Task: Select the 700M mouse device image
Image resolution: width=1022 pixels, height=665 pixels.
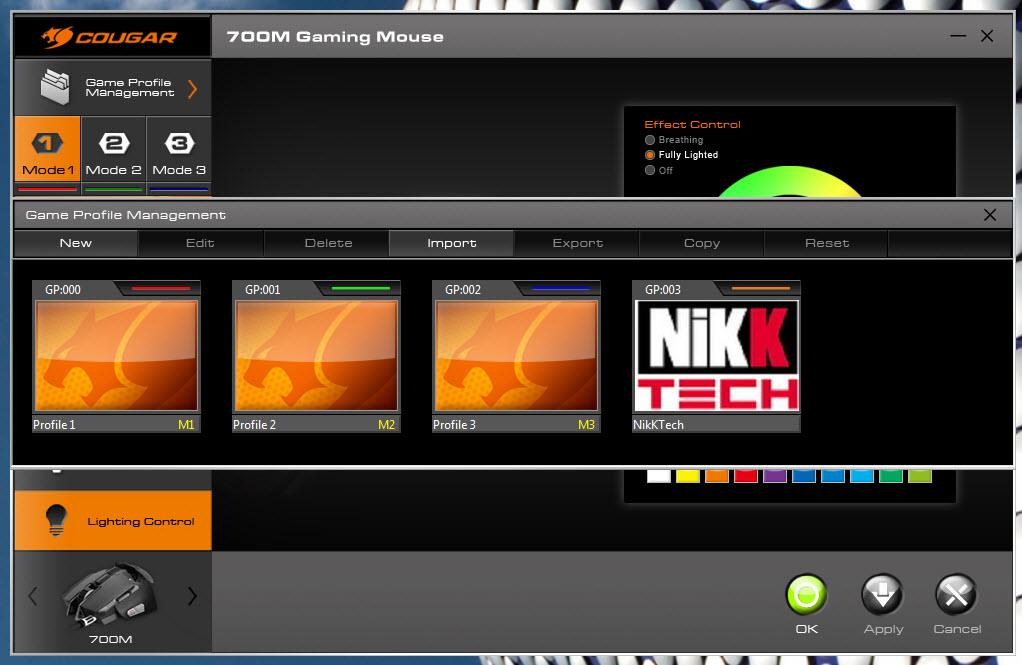Action: 110,594
